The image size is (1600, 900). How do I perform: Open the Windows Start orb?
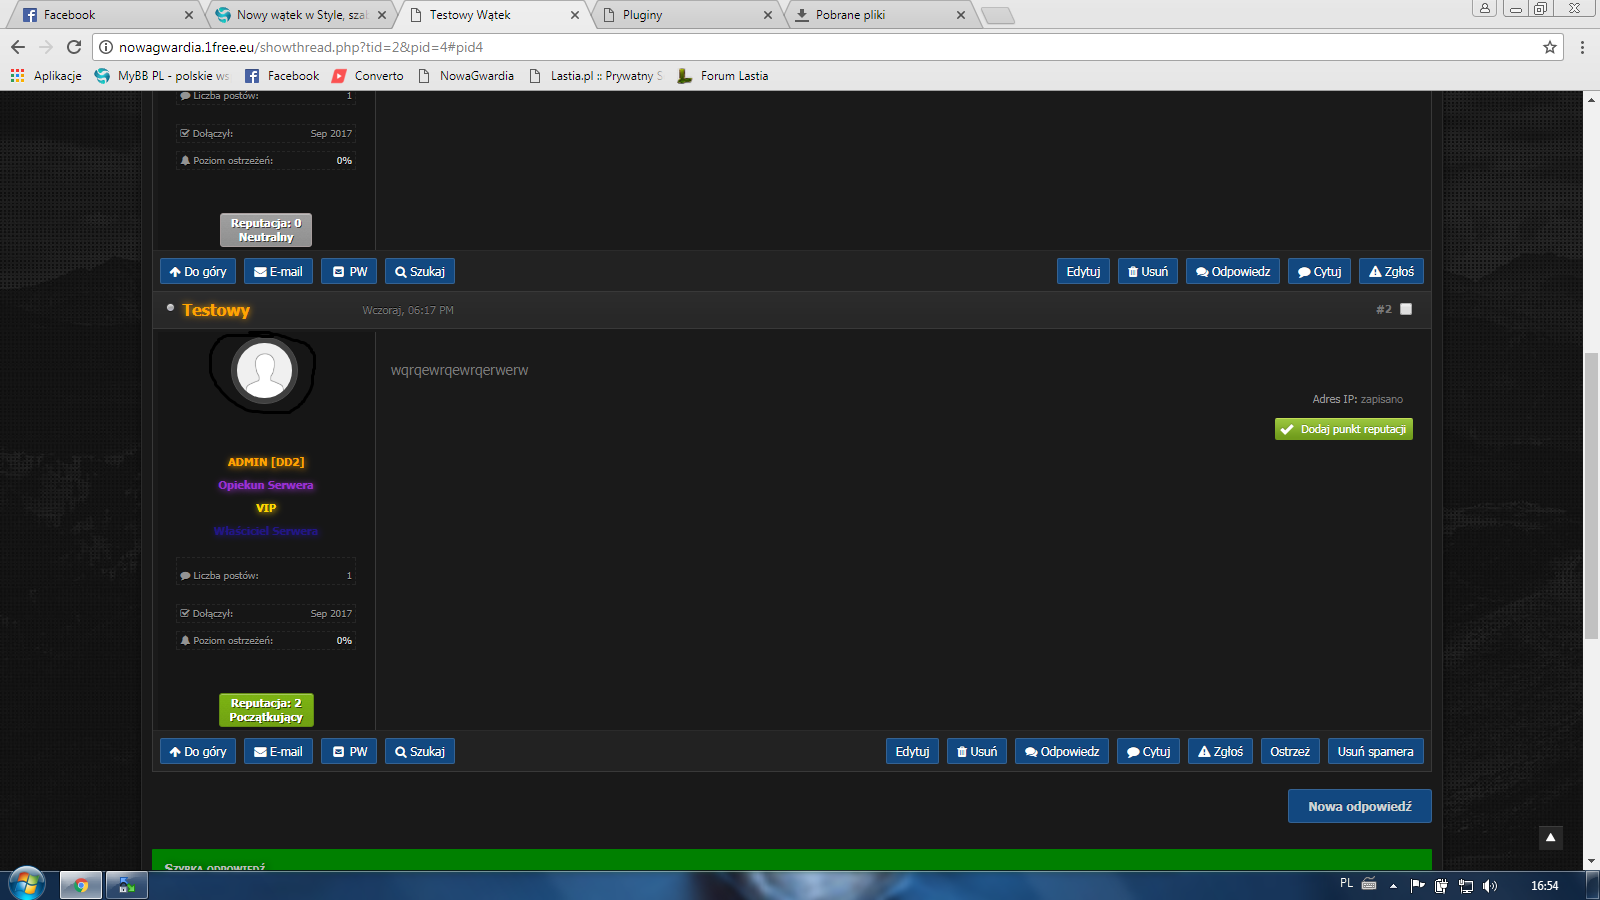(x=26, y=885)
